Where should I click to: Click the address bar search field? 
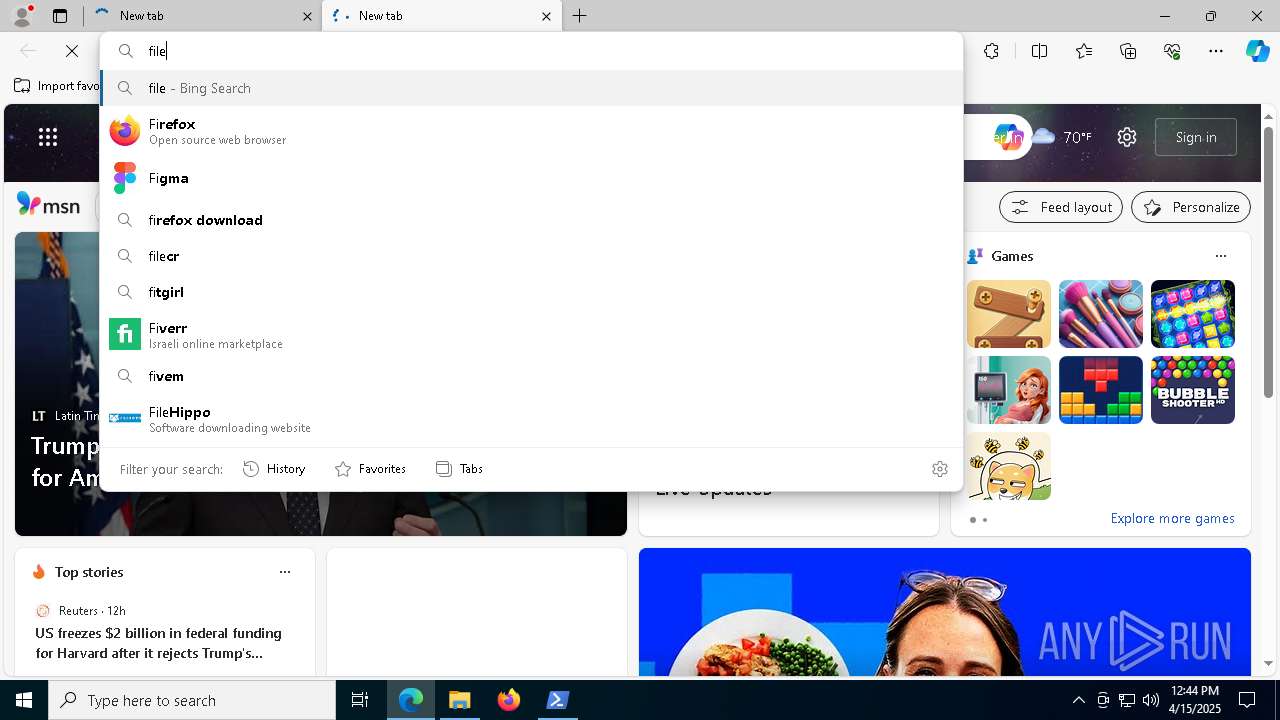[531, 51]
